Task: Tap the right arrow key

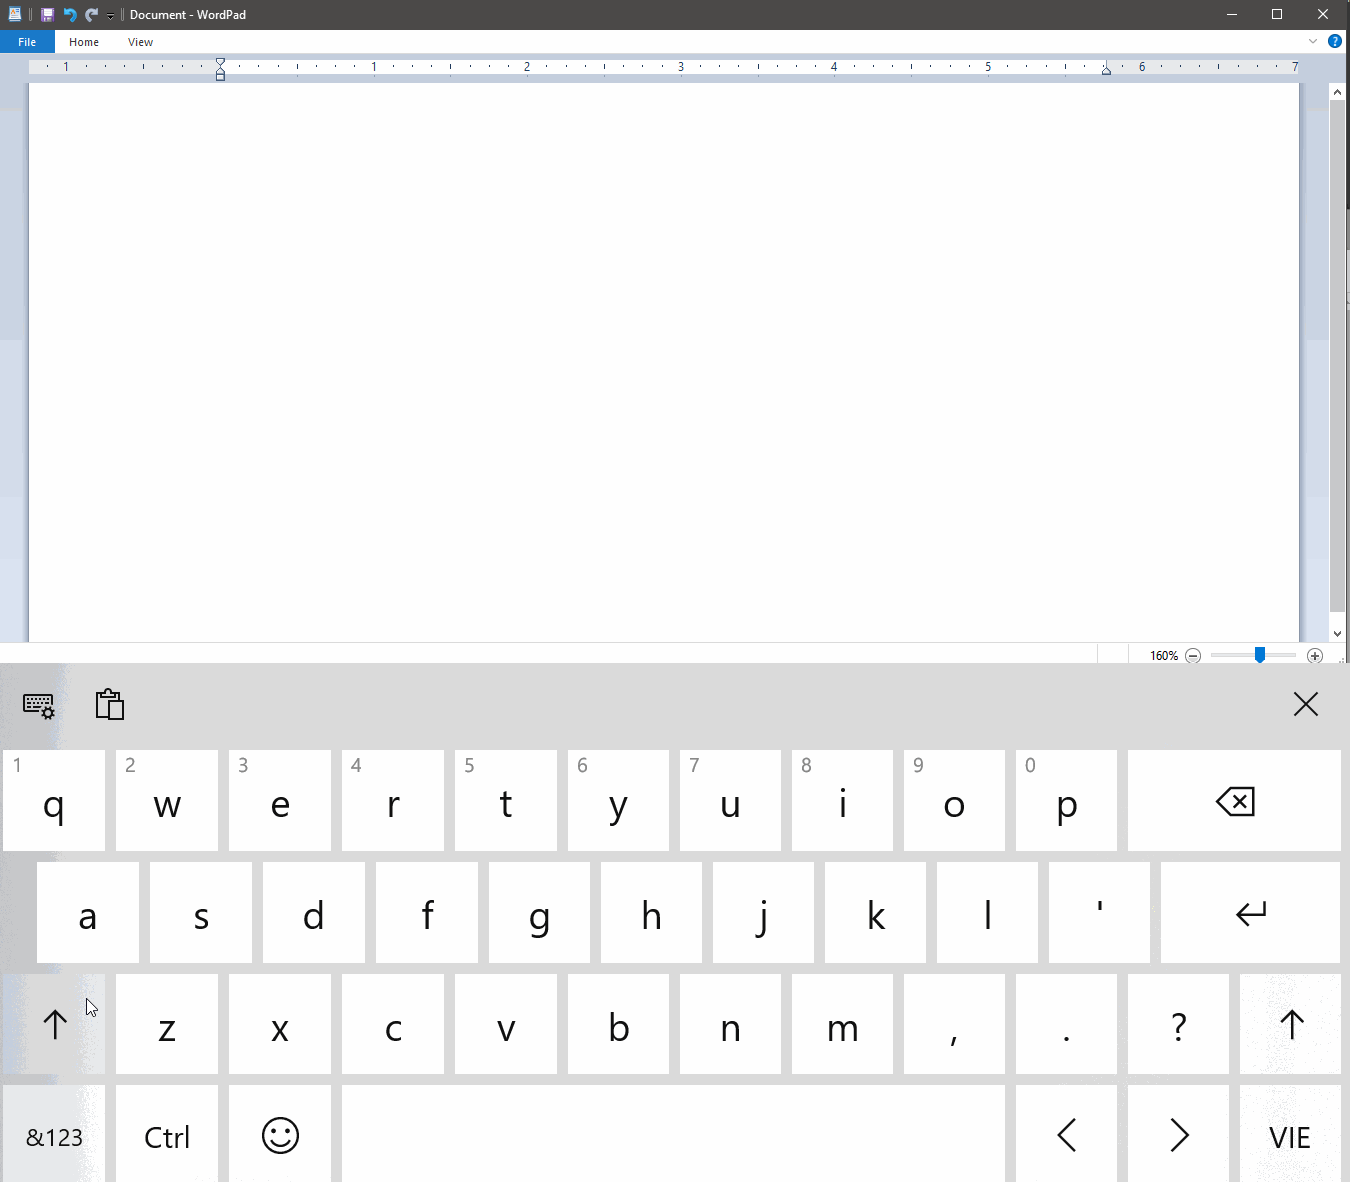Action: point(1179,1136)
